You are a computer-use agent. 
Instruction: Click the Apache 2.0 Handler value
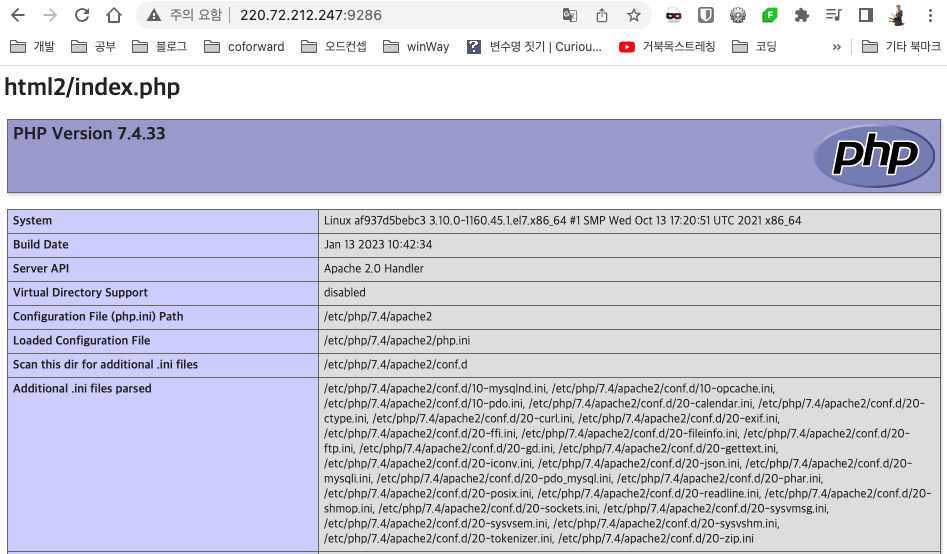click(x=374, y=268)
